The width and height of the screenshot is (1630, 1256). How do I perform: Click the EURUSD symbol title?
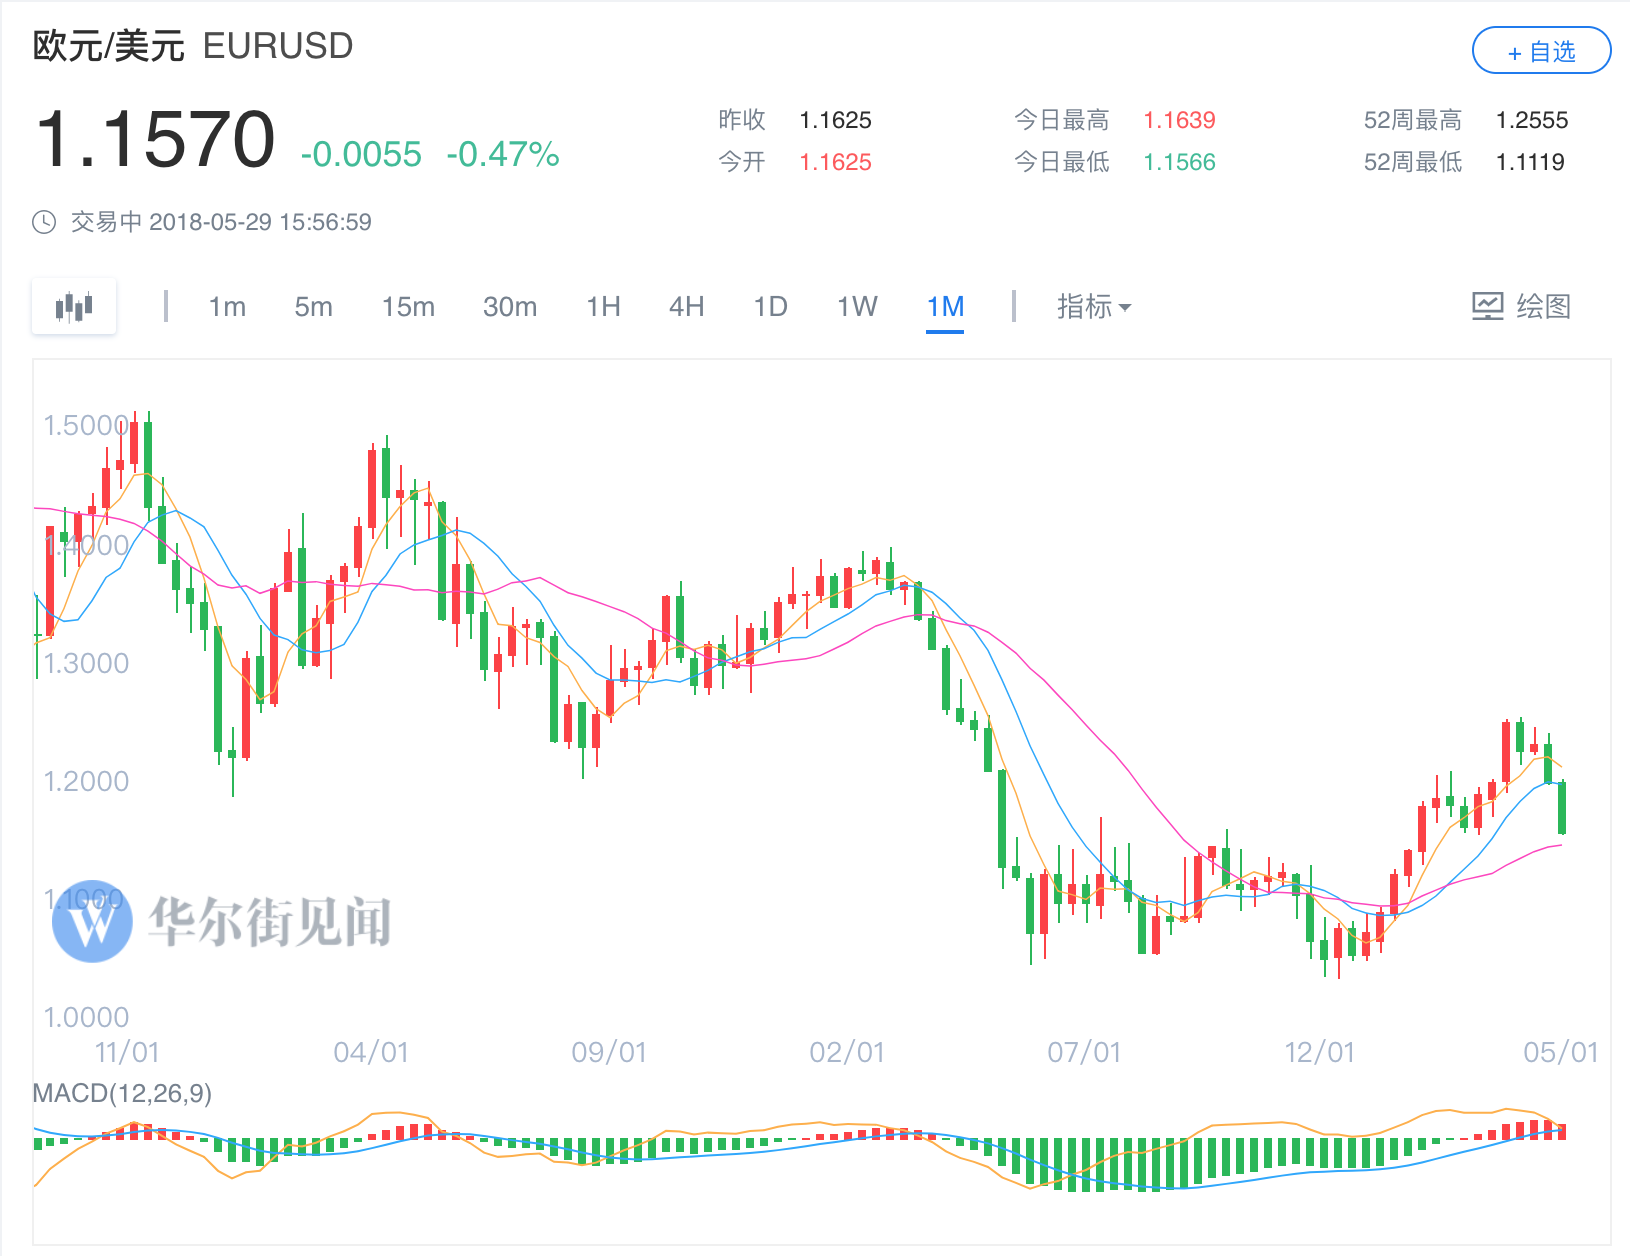(278, 46)
